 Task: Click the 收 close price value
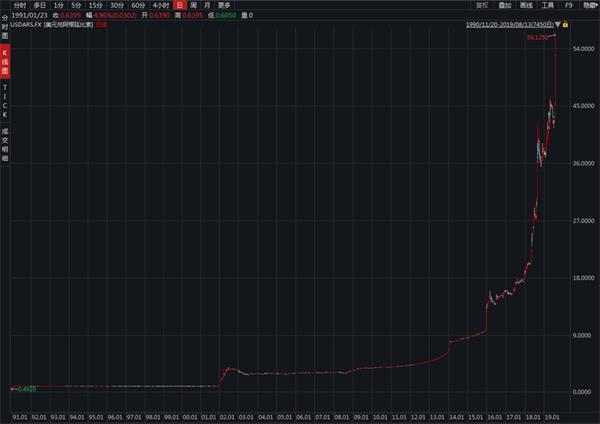tap(70, 15)
